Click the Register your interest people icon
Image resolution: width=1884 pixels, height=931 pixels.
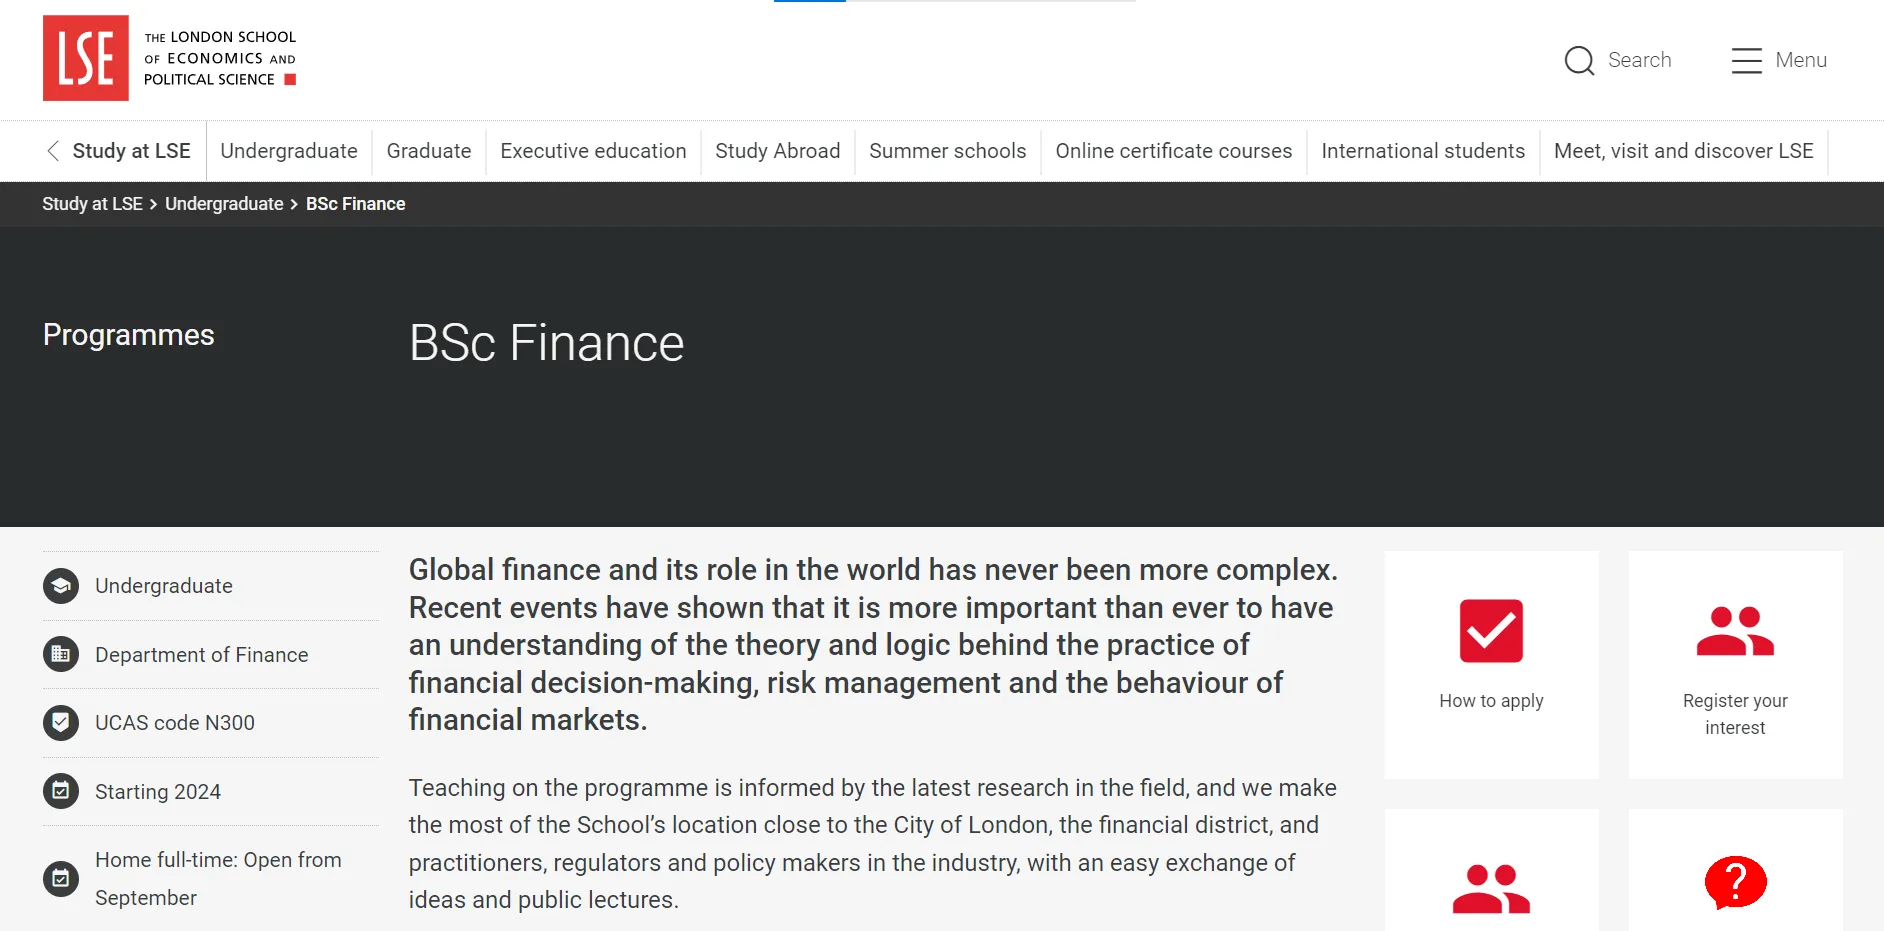pos(1735,631)
